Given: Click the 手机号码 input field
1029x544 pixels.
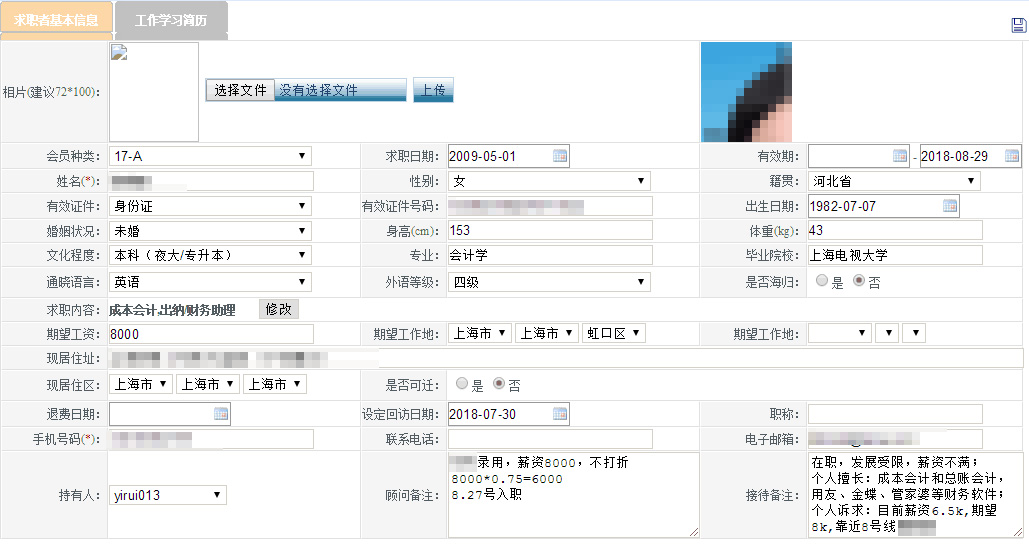Looking at the screenshot, I should click(x=211, y=439).
